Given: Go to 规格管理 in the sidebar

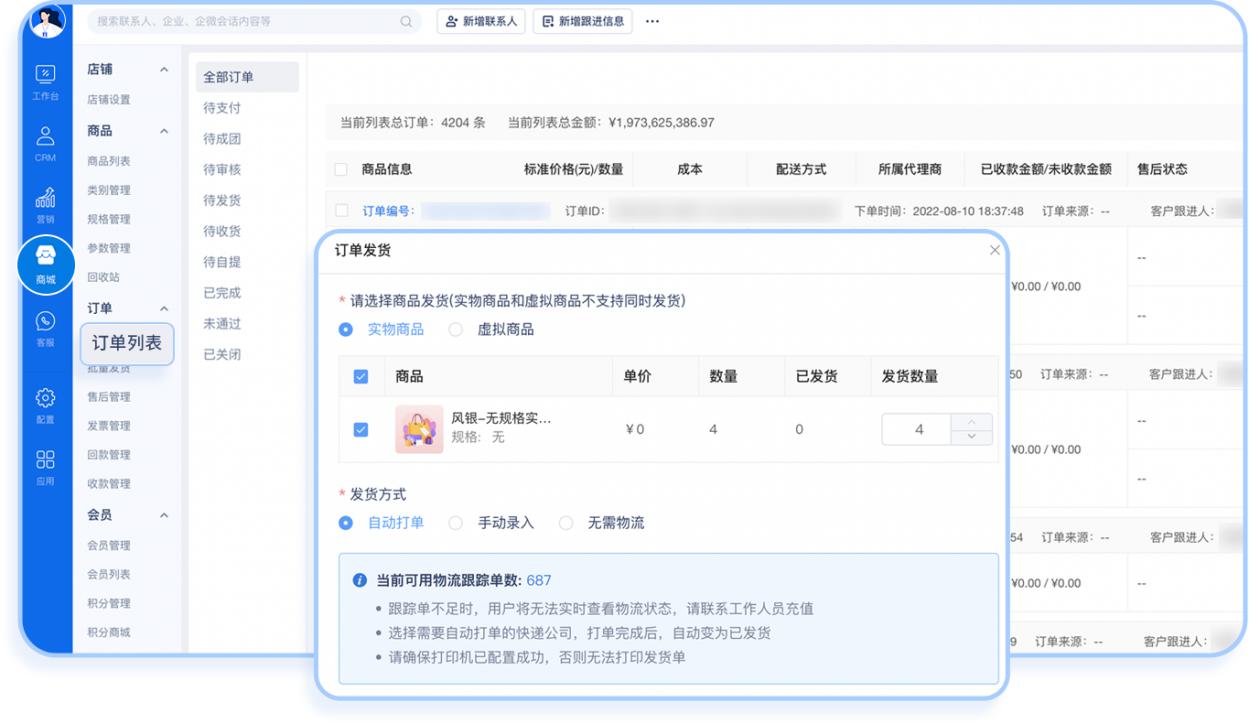Looking at the screenshot, I should [109, 219].
